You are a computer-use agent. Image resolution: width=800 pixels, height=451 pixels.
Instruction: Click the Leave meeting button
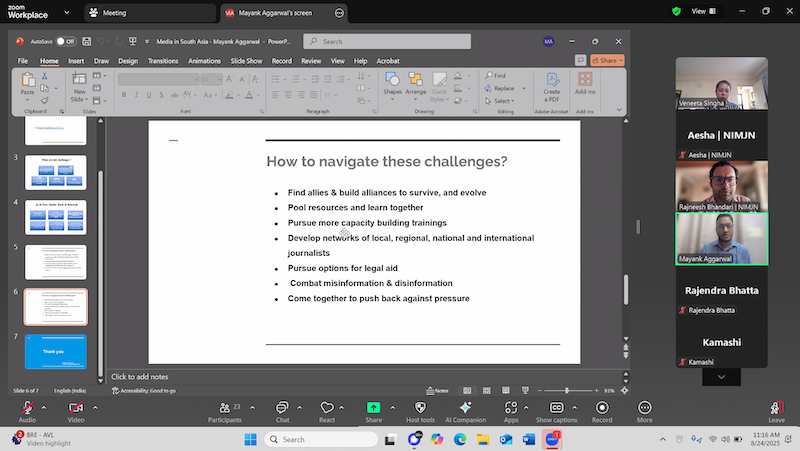(x=776, y=408)
